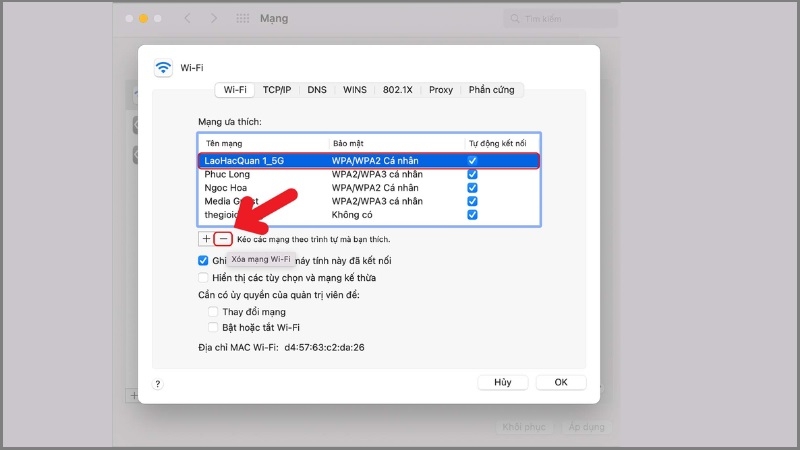
Task: Click the Không có security value
Action: [352, 215]
